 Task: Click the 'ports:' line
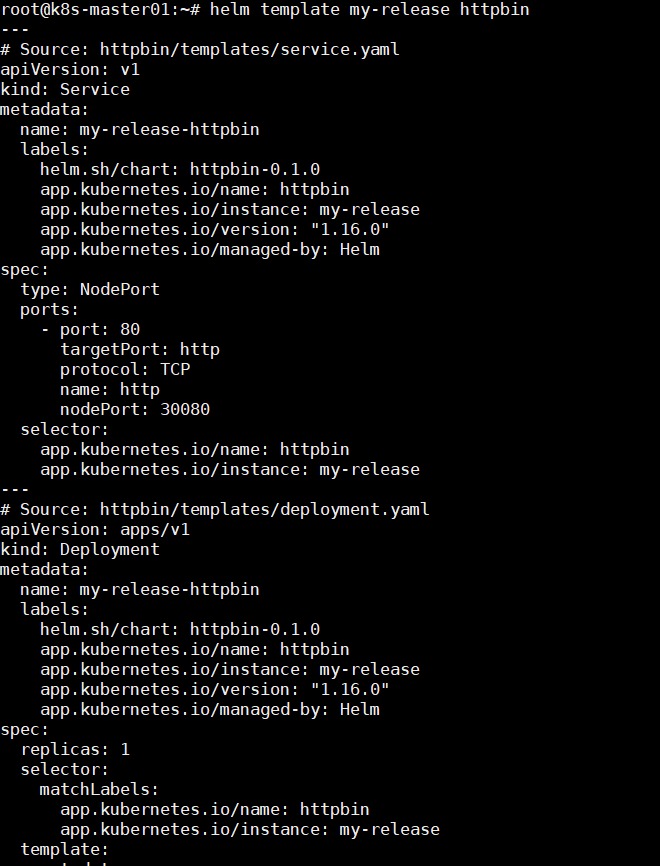(x=50, y=310)
